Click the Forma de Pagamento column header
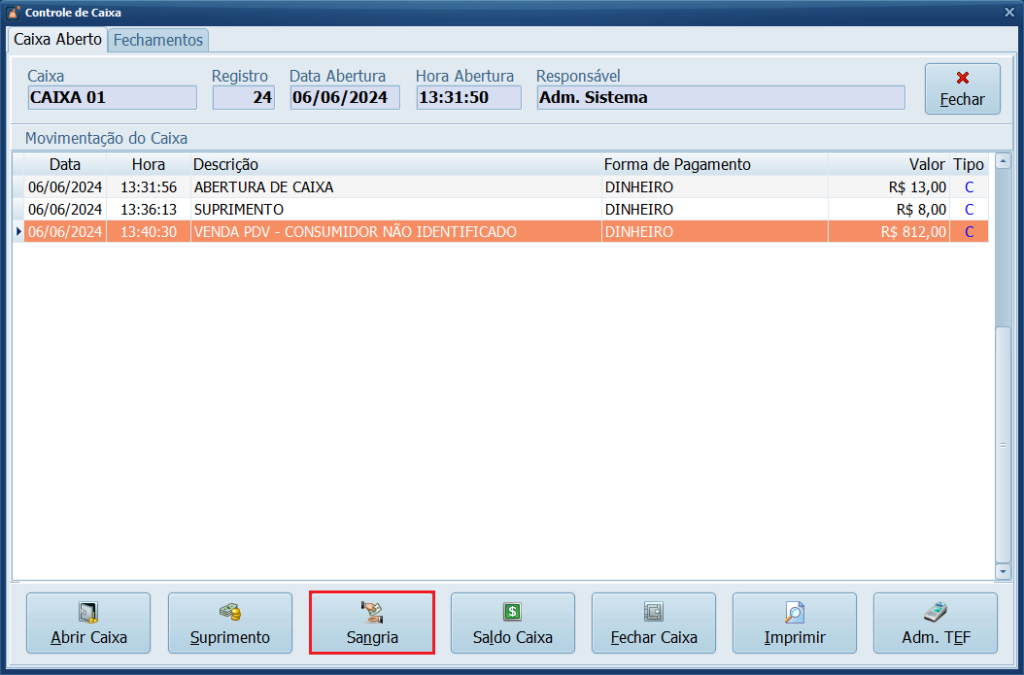This screenshot has height=675, width=1024. [x=677, y=164]
